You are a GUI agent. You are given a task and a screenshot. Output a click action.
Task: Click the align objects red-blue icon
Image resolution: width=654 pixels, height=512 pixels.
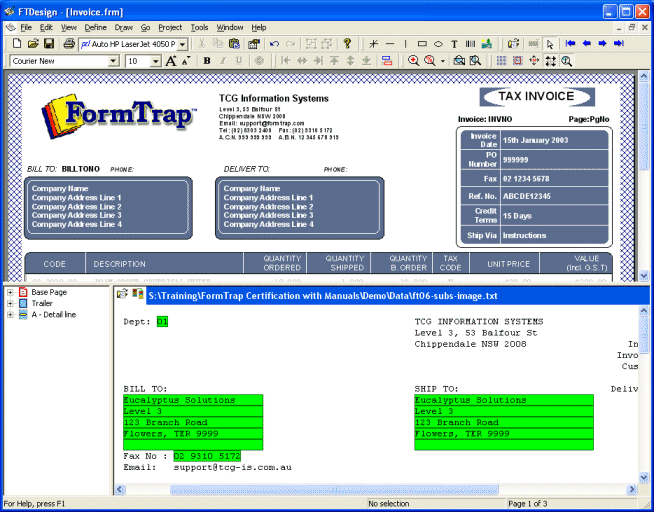[387, 61]
